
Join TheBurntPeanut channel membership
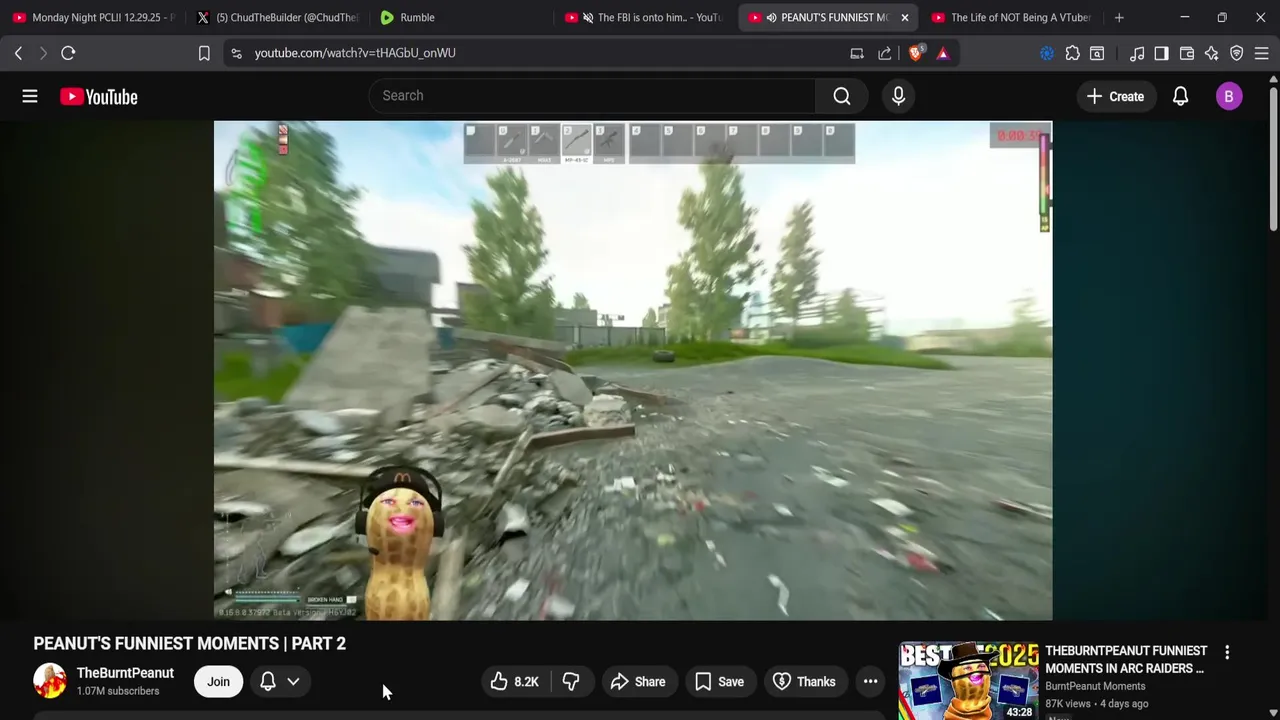[x=218, y=682]
